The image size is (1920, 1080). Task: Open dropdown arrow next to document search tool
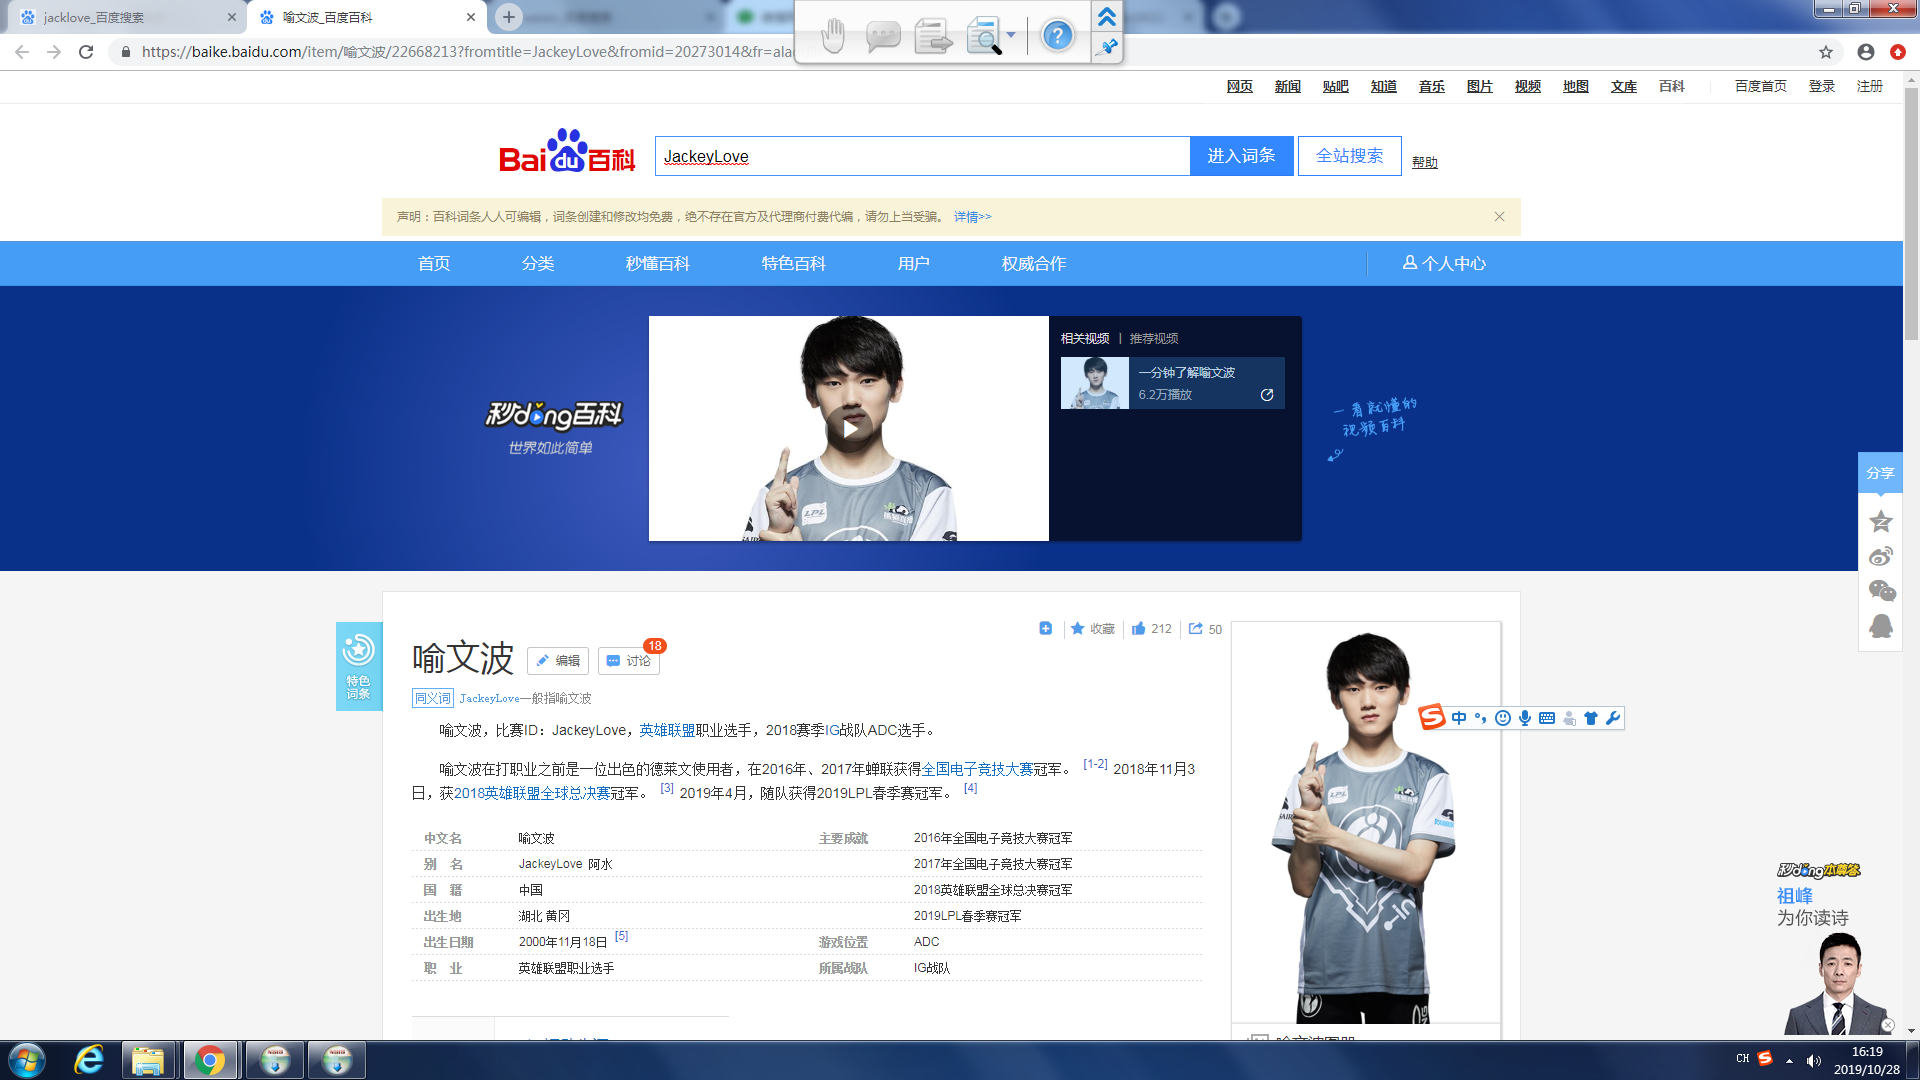[1011, 35]
